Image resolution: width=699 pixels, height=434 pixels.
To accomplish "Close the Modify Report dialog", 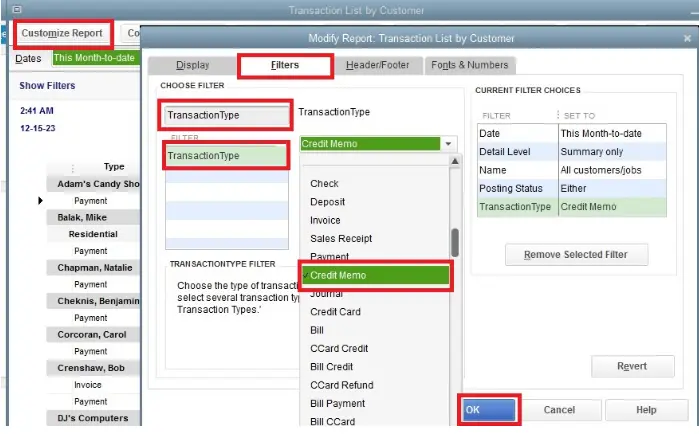I will click(x=687, y=38).
